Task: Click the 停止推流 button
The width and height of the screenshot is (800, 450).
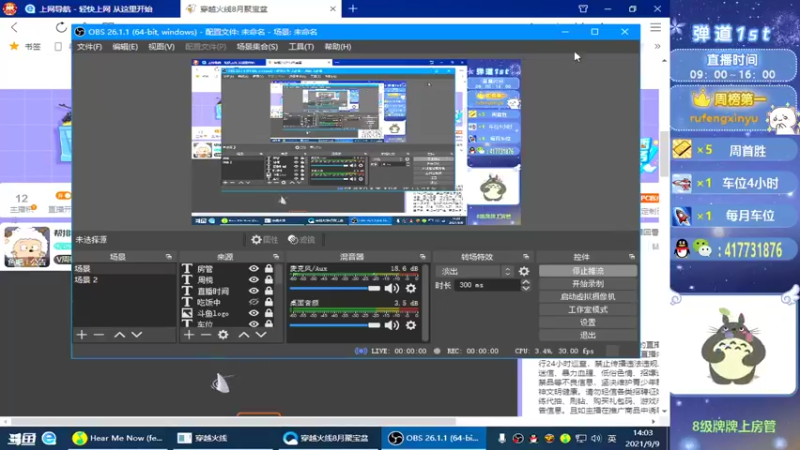Action: (588, 271)
